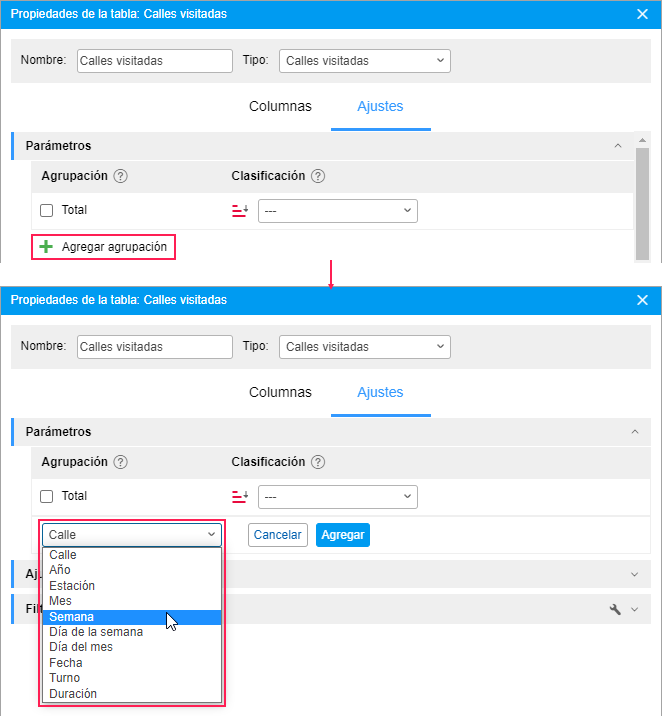Toggle the sort order icon in the bottom dialog
The image size is (662, 716).
pos(239,496)
